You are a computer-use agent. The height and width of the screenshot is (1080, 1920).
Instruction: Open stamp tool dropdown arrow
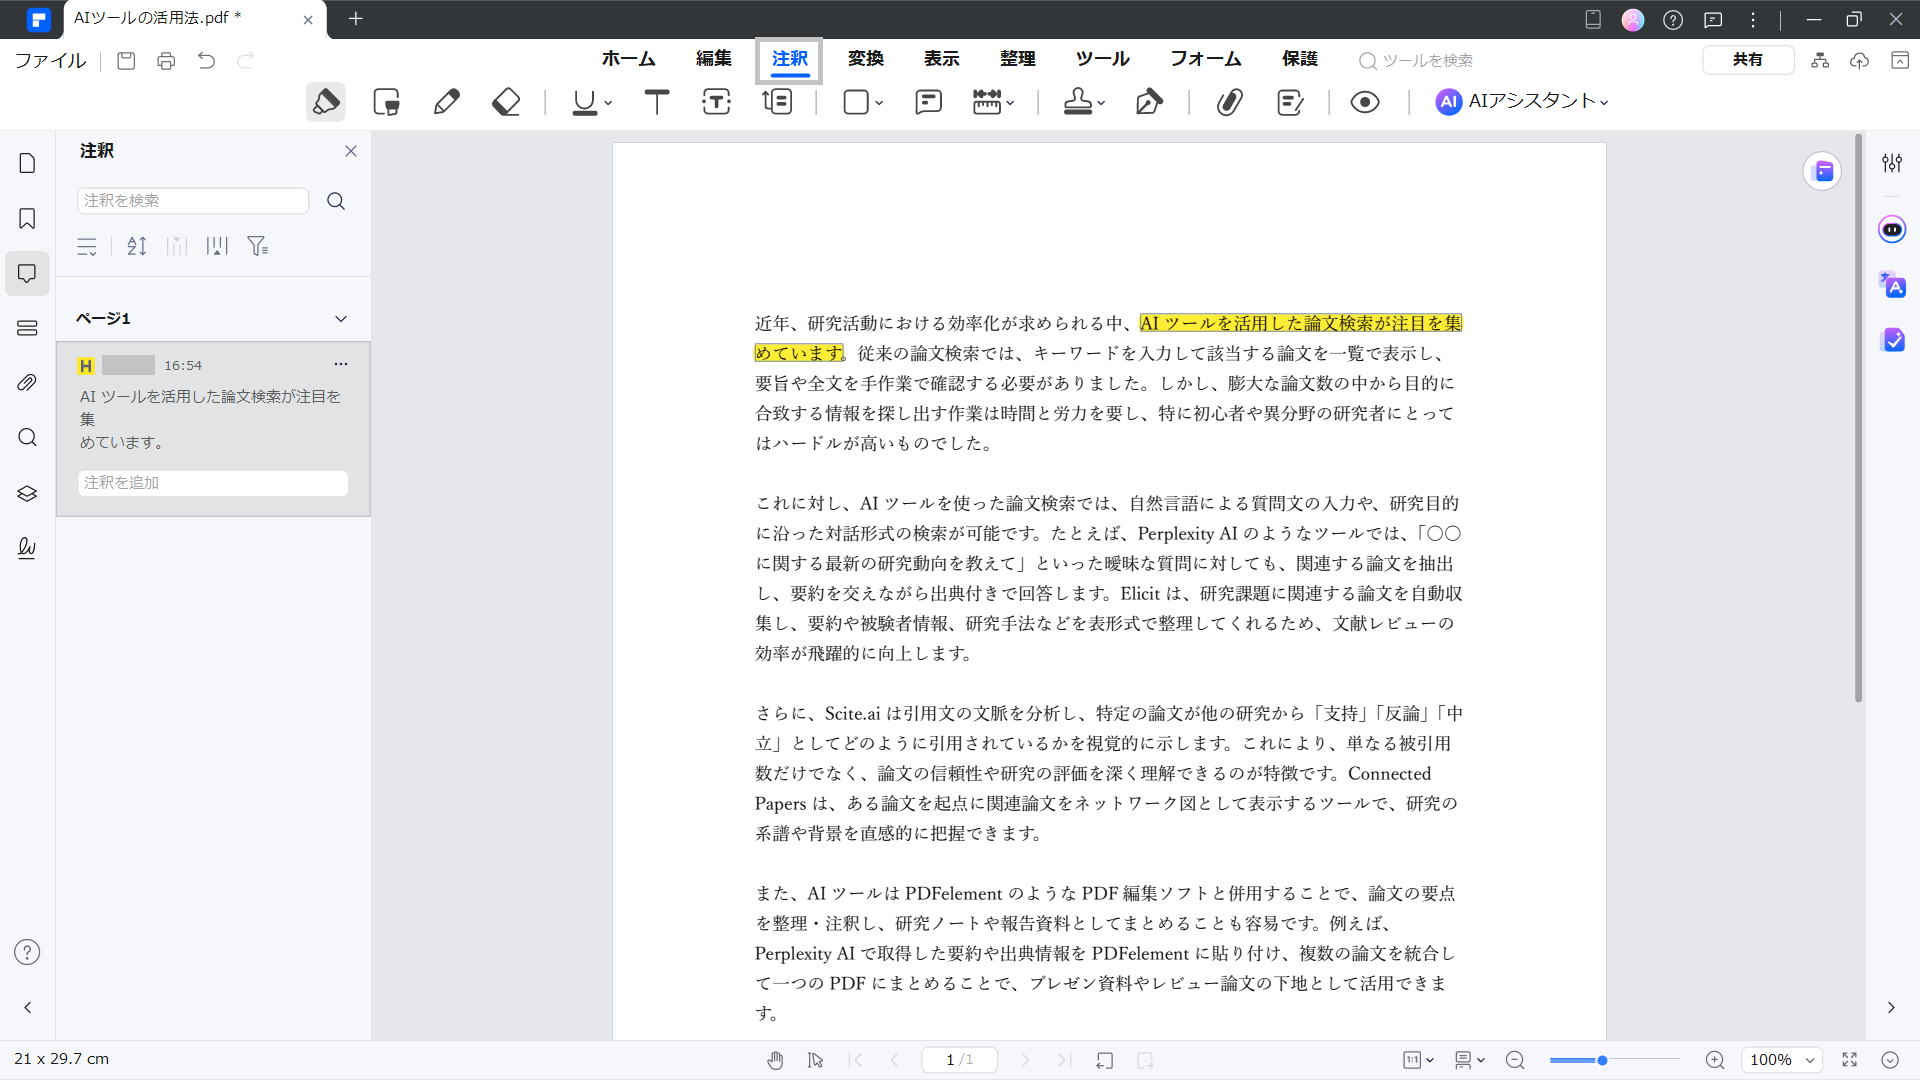point(1101,103)
